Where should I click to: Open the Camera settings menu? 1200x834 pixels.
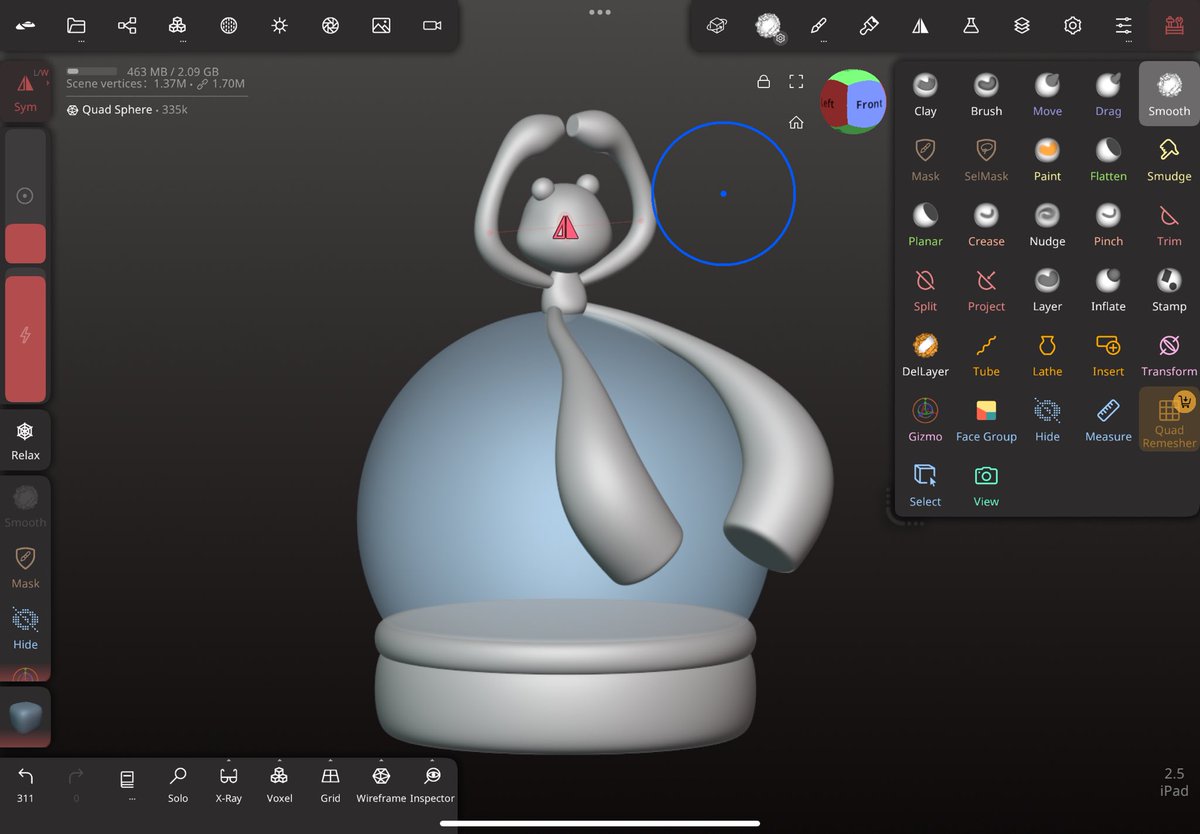pos(432,26)
